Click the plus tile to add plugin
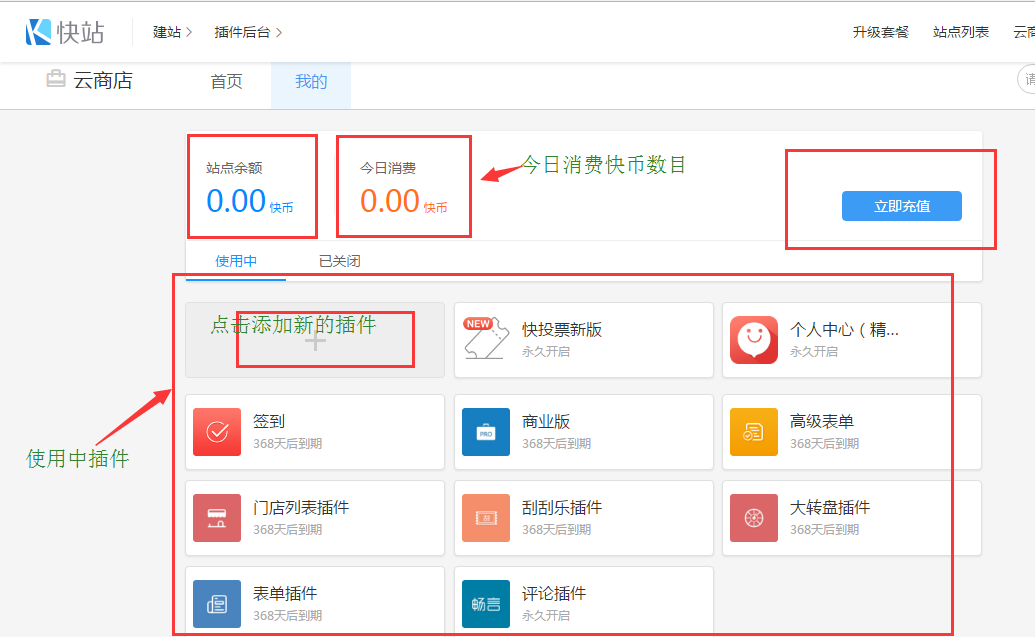Image resolution: width=1035 pixels, height=637 pixels. tap(315, 341)
